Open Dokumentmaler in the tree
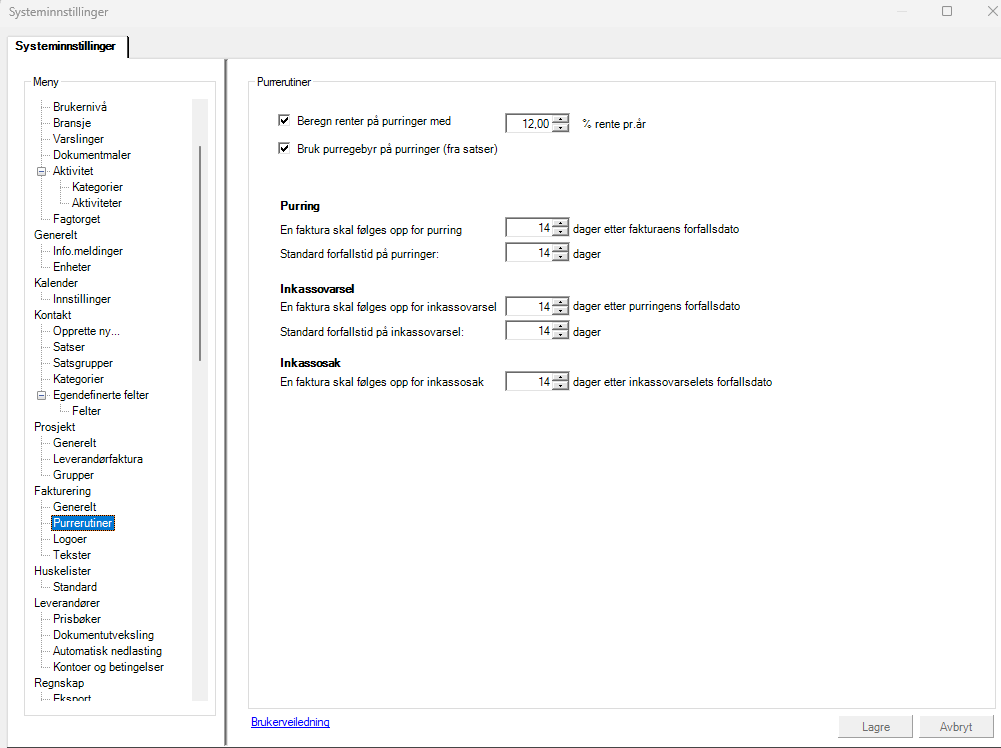The height and width of the screenshot is (748, 1001). (x=92, y=154)
